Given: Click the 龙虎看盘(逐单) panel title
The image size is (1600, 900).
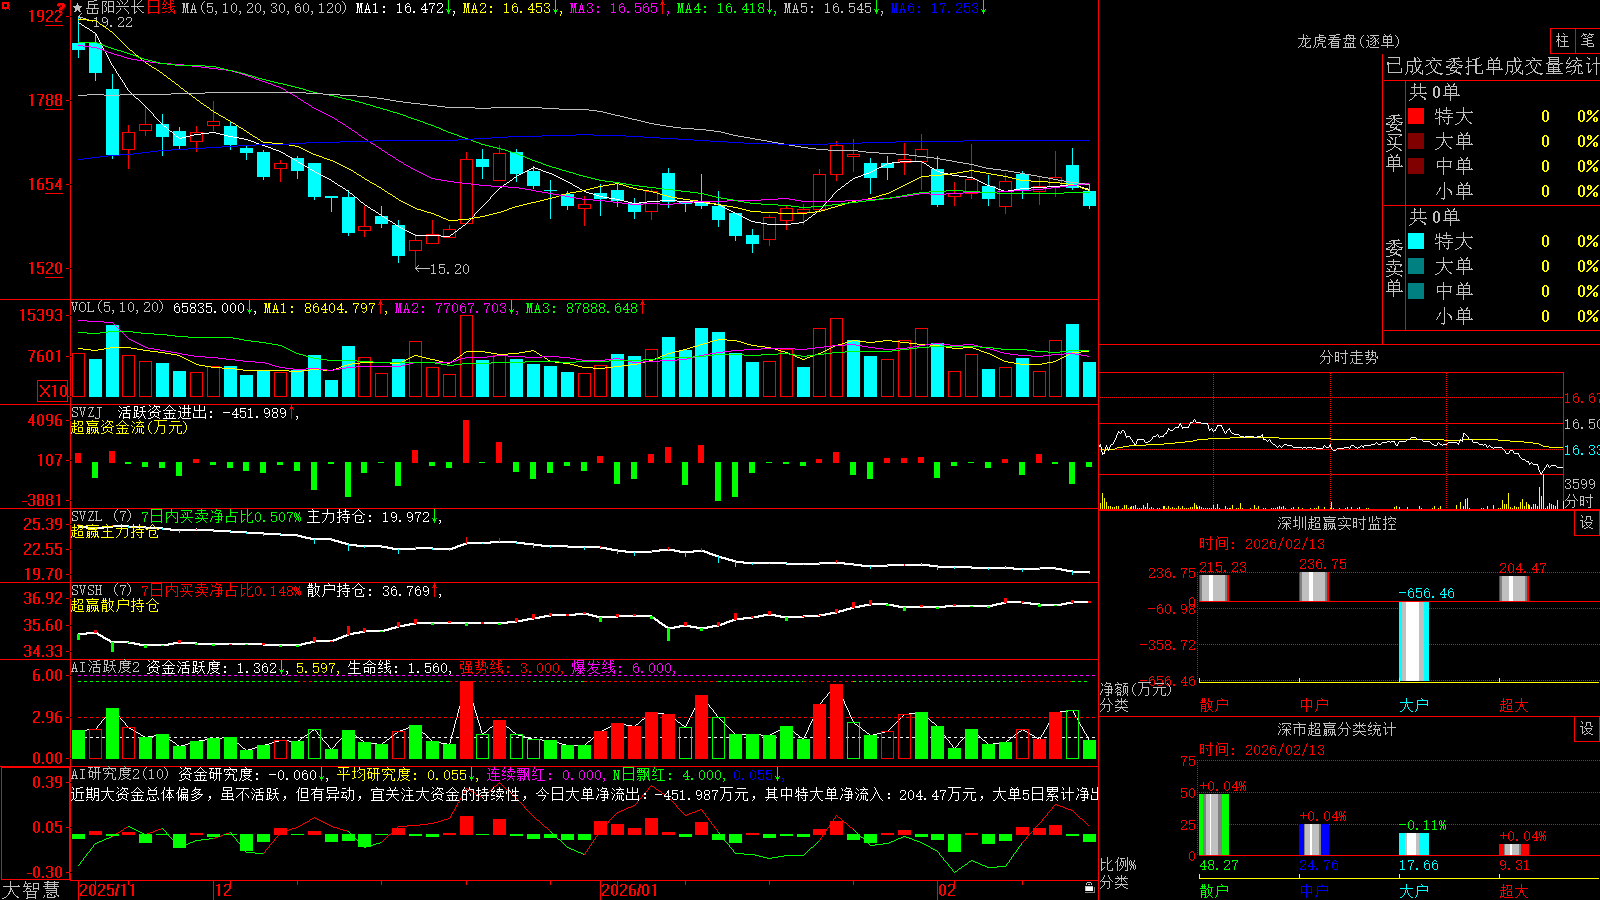Looking at the screenshot, I should pyautogui.click(x=1349, y=41).
